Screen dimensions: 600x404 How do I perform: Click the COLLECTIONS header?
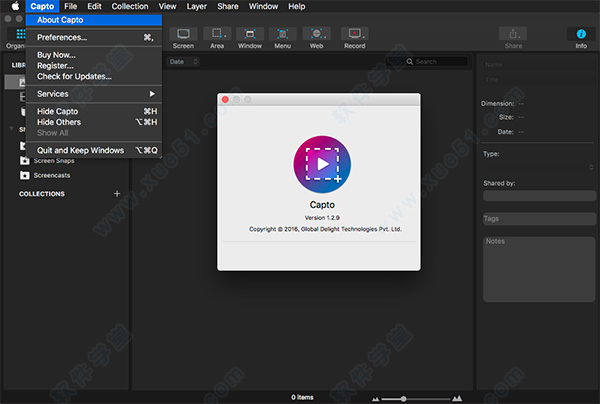(x=42, y=194)
